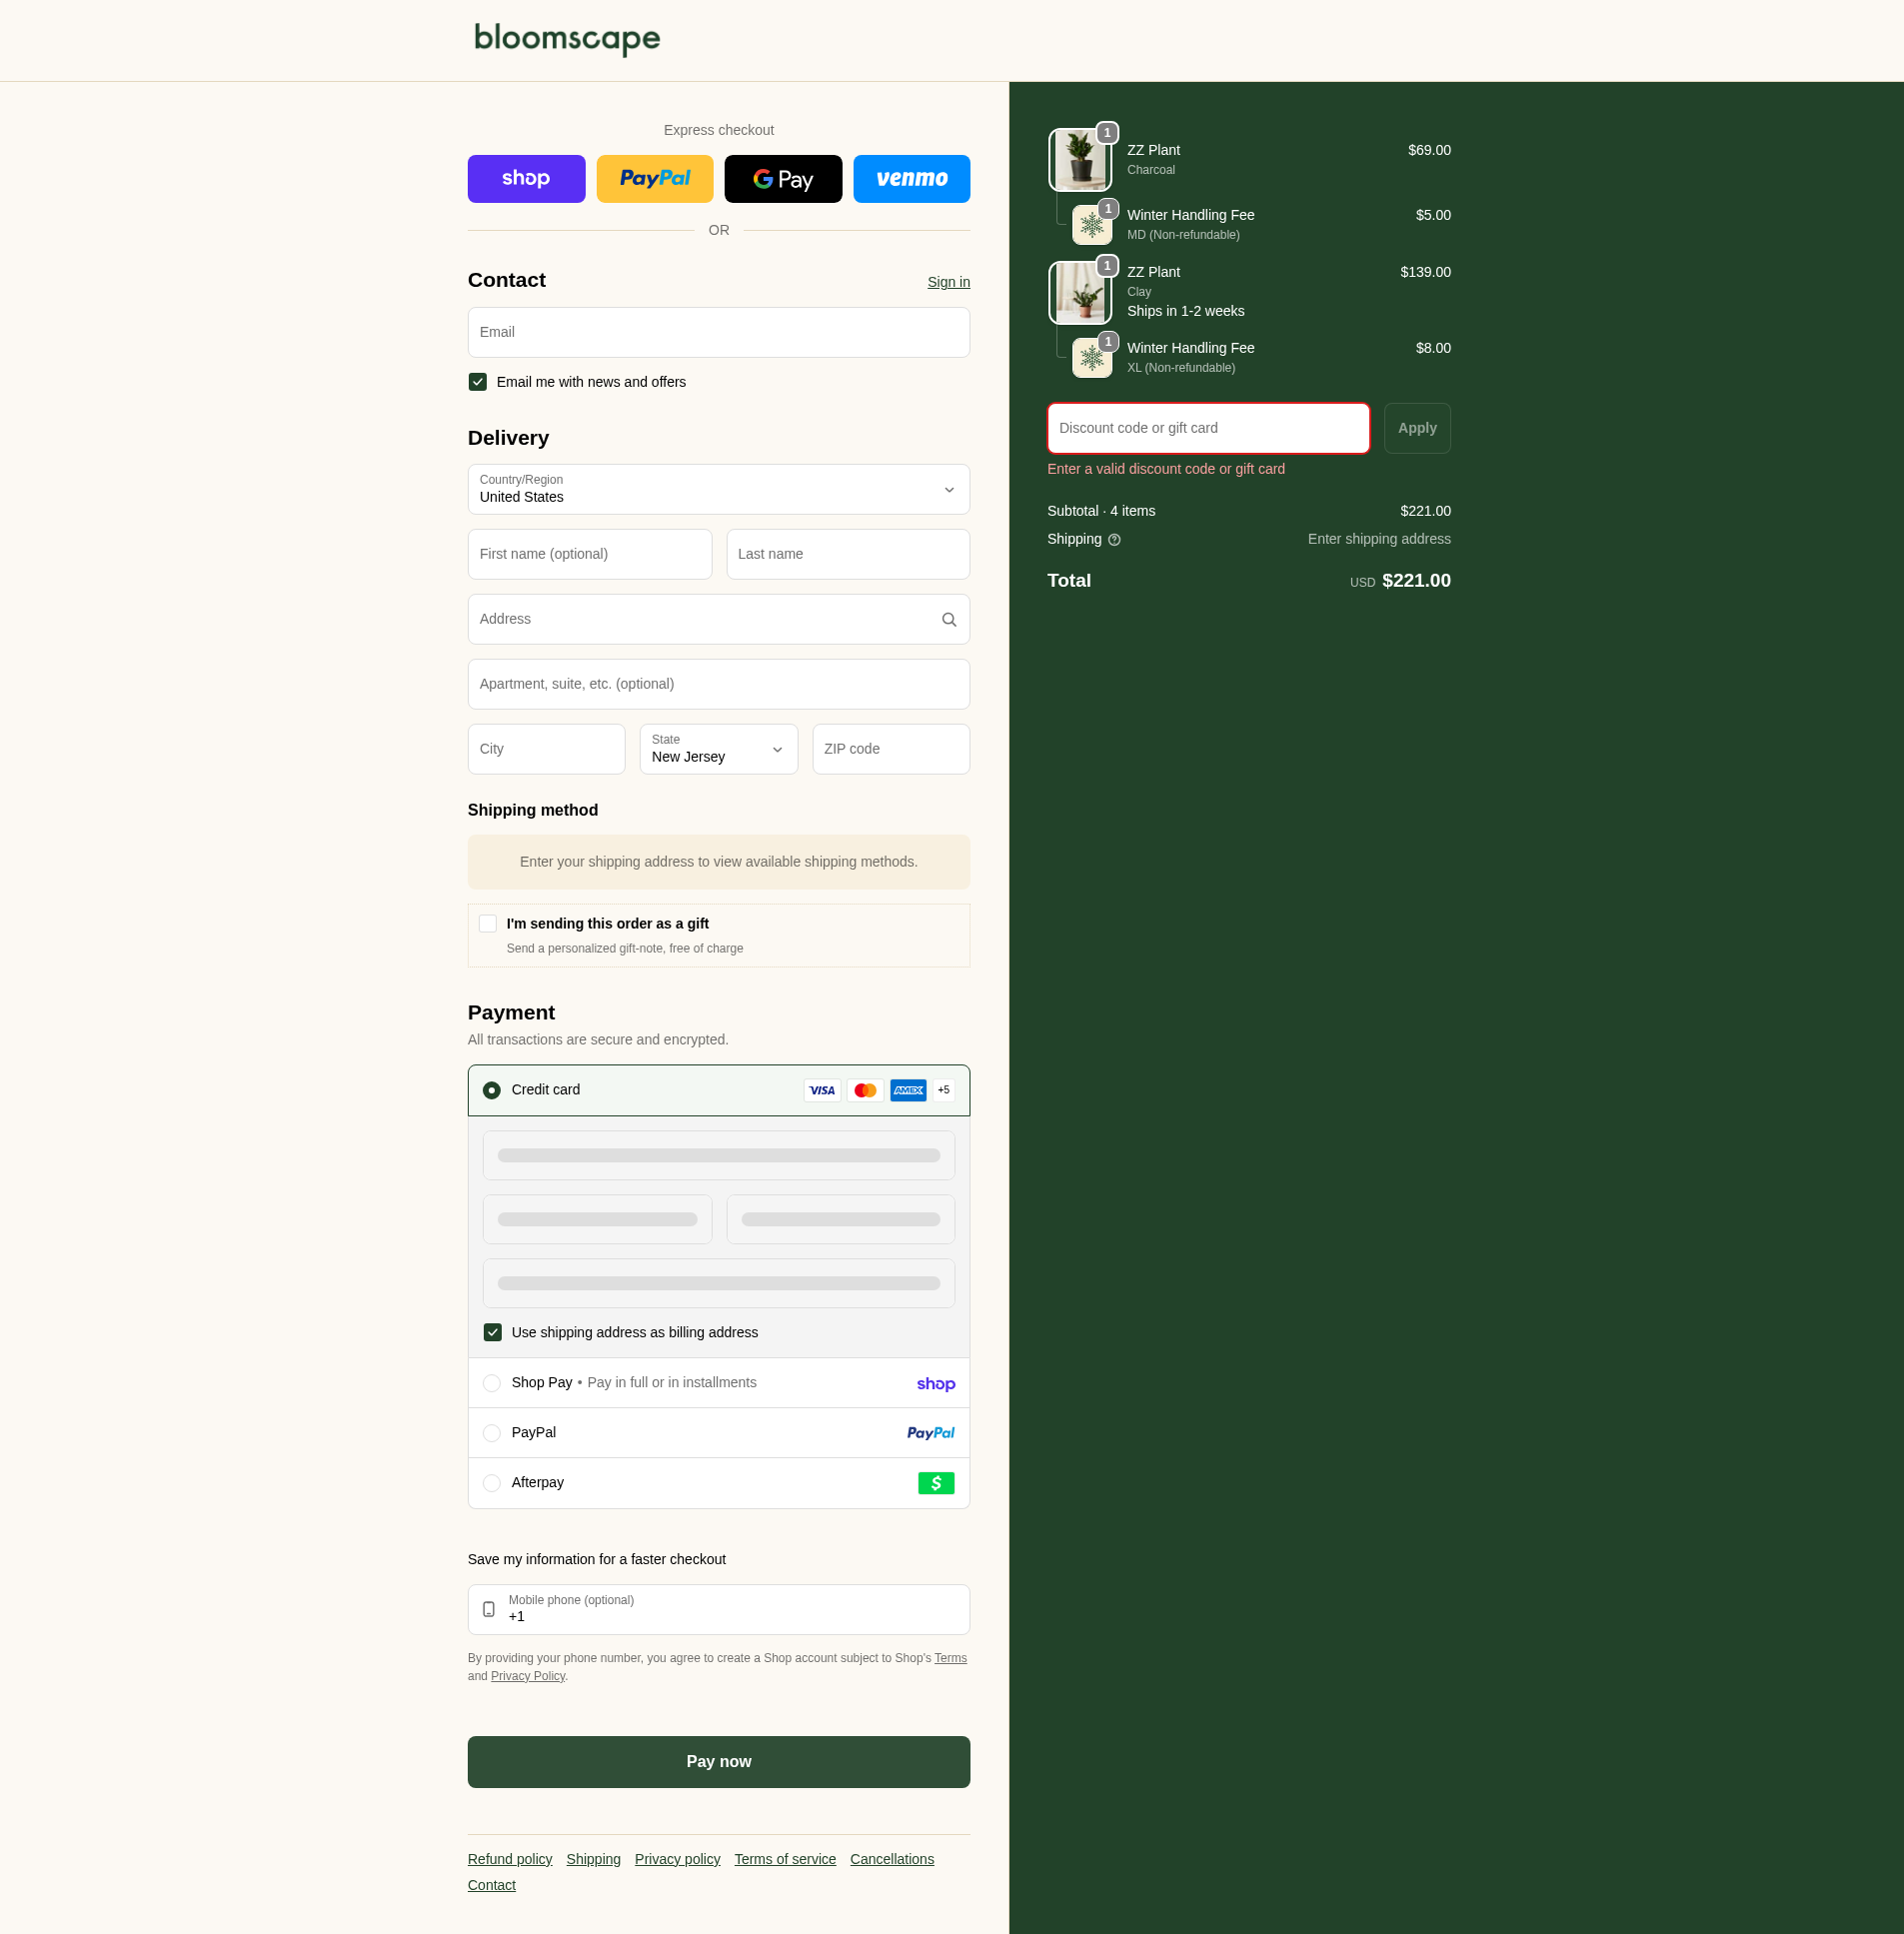The width and height of the screenshot is (1904, 1934).
Task: Click the bloomscape logo
Action: point(566,39)
